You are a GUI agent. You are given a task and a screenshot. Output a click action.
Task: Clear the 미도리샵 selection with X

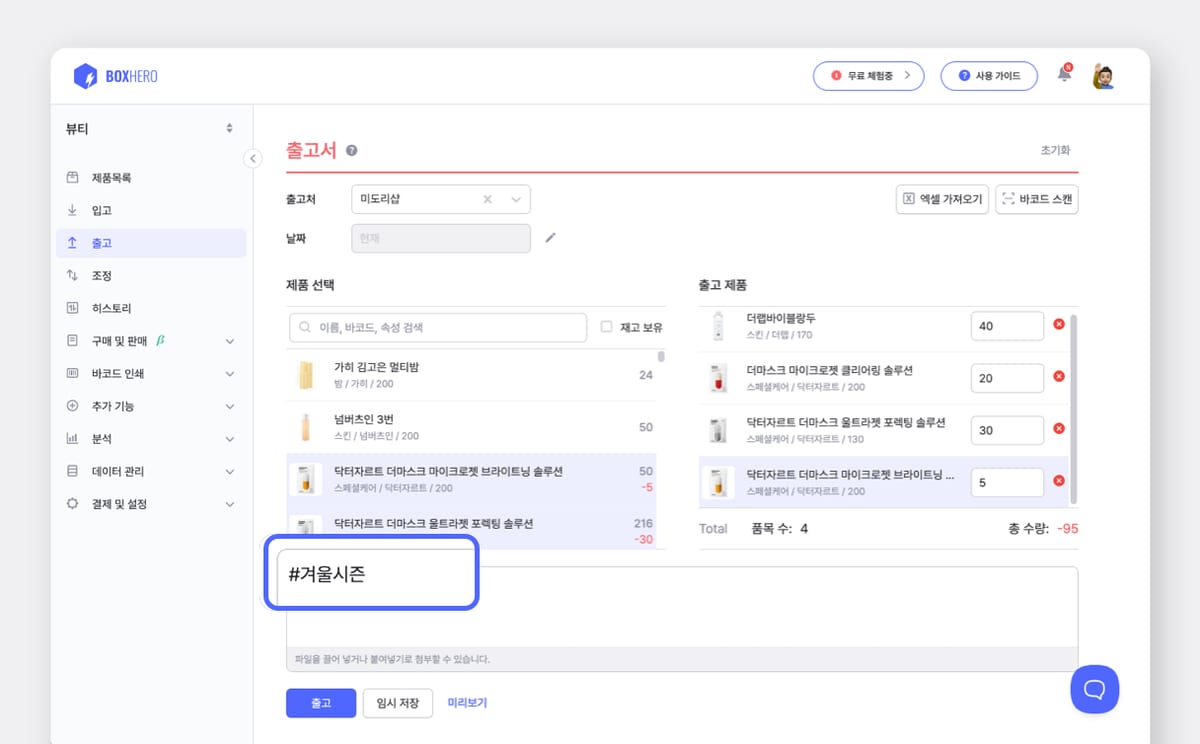coord(488,199)
